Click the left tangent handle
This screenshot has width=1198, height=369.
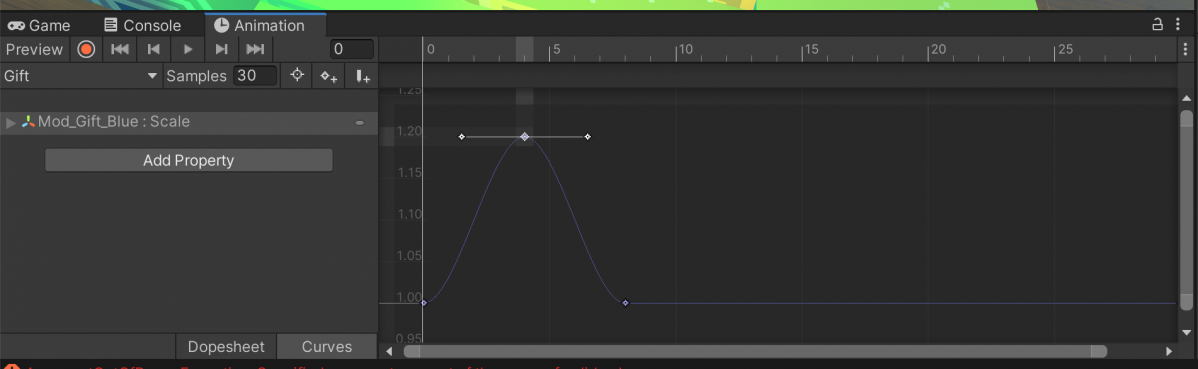click(x=461, y=137)
